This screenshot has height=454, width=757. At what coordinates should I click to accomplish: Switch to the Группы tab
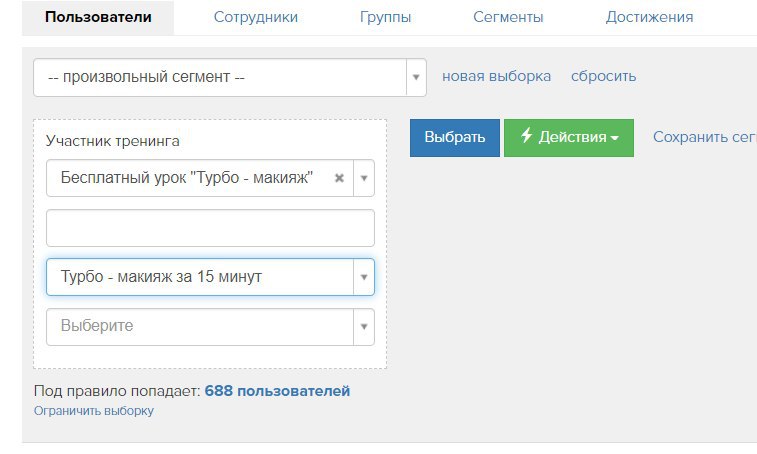point(385,17)
